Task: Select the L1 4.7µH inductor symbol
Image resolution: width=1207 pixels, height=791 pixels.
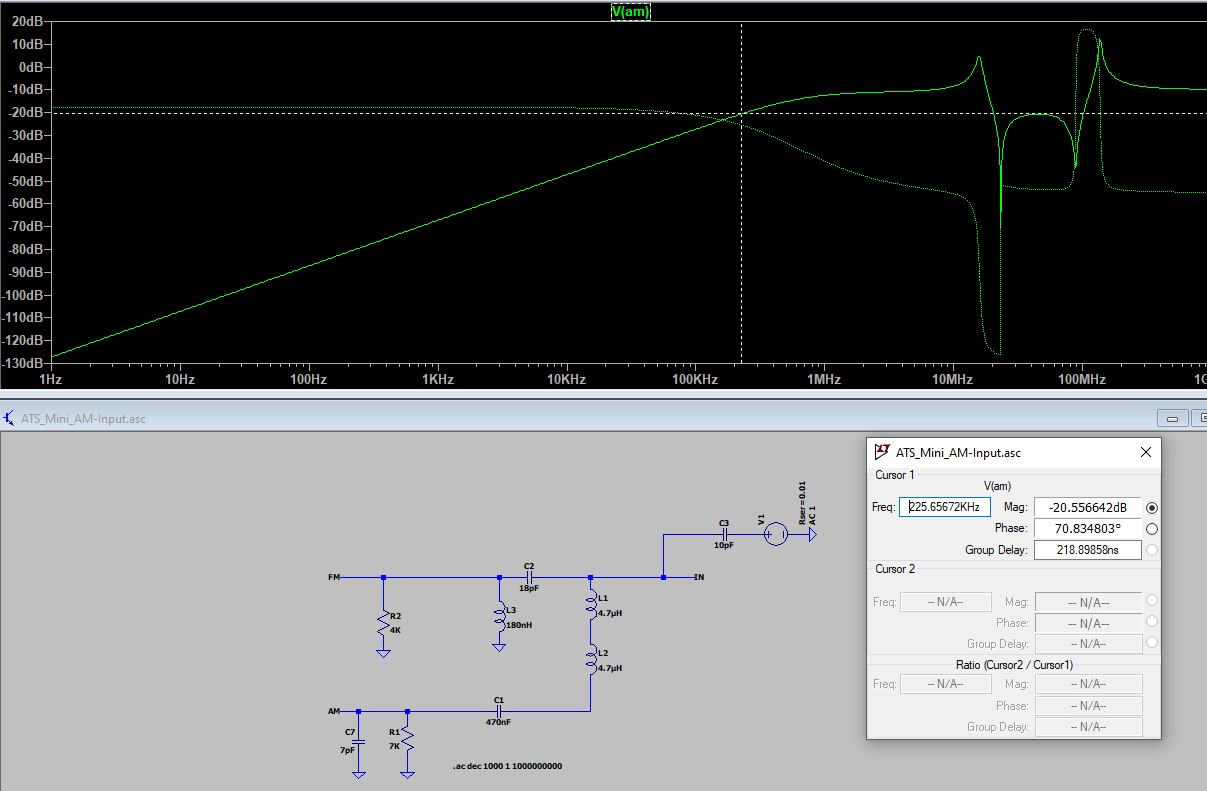Action: coord(591,606)
